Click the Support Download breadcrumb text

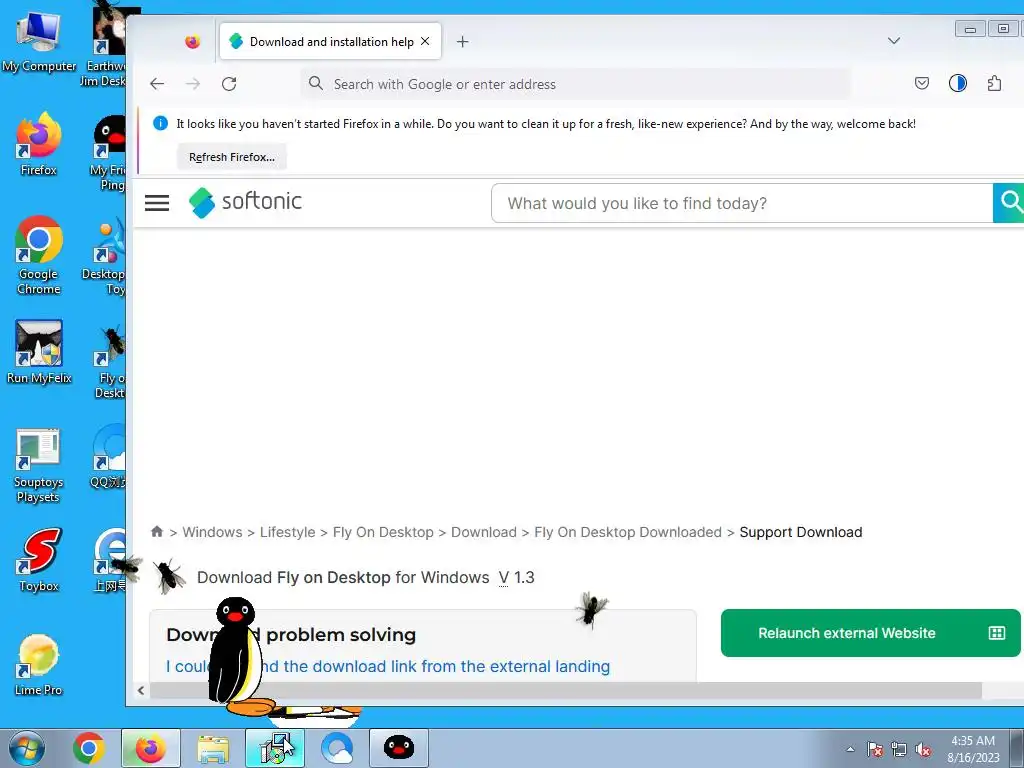point(801,532)
